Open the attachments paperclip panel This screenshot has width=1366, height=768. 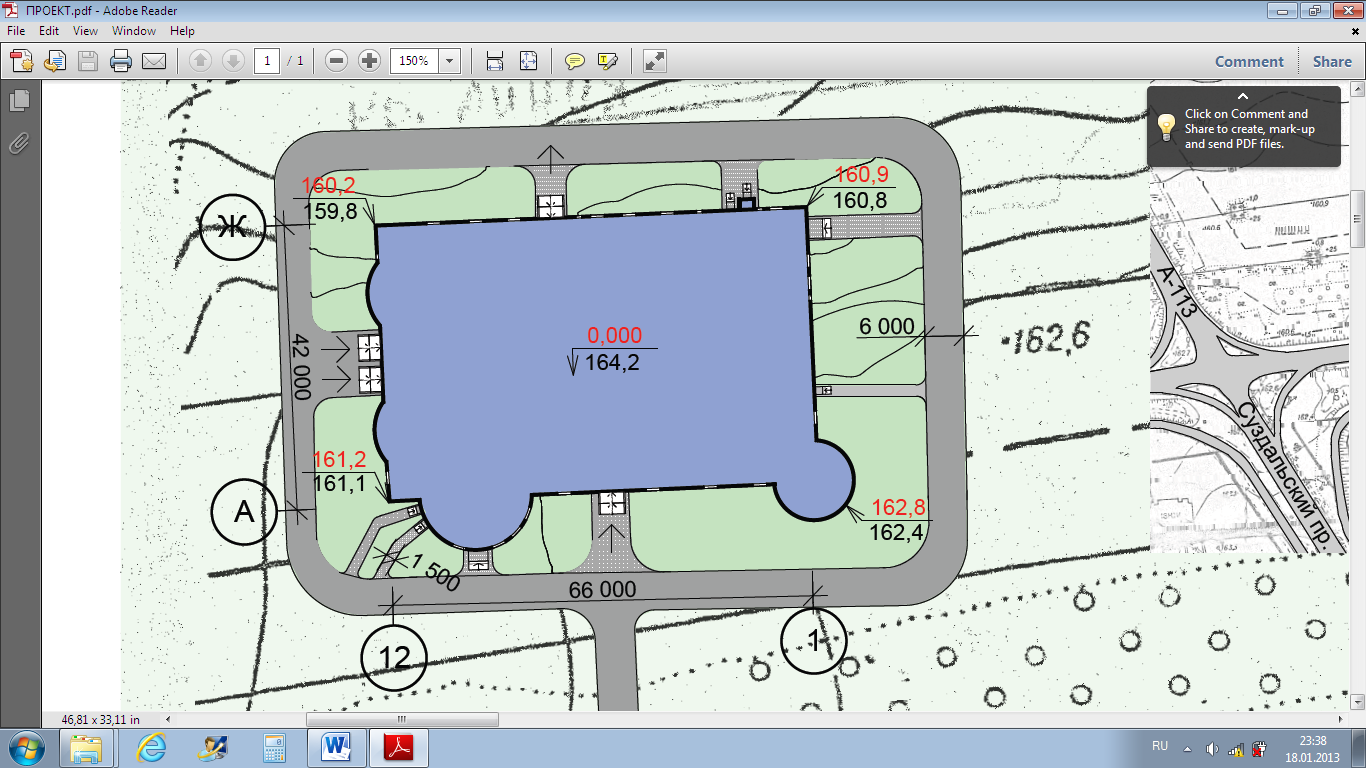coord(19,143)
